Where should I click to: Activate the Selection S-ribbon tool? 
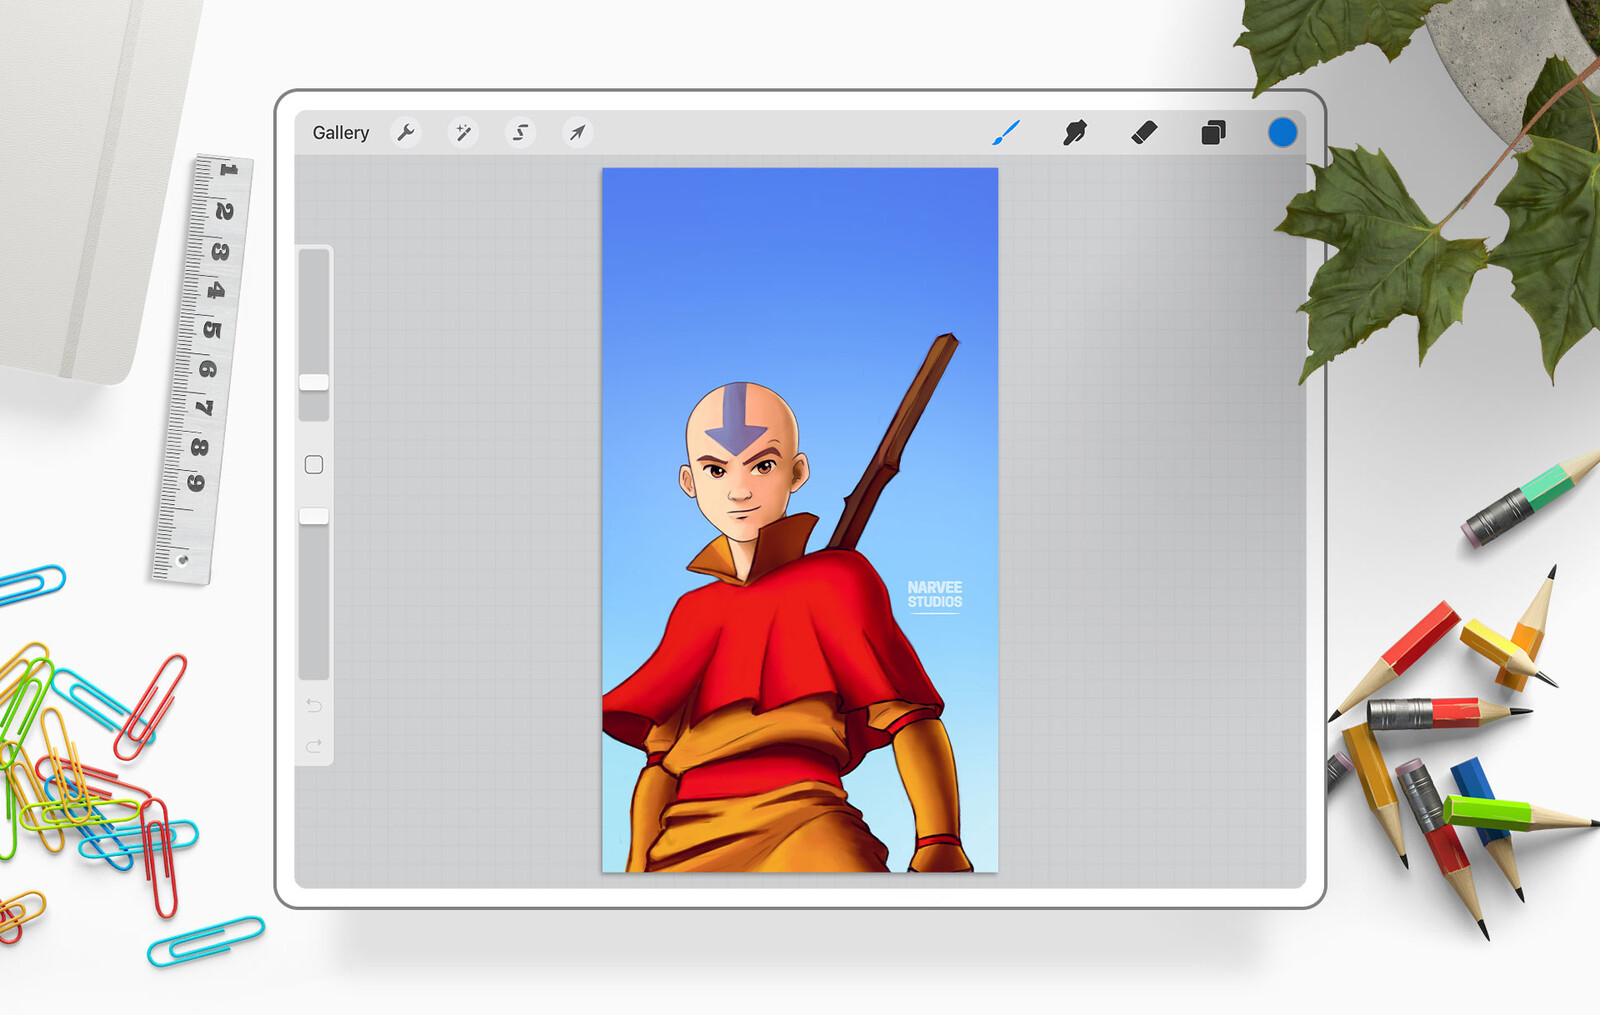pos(520,133)
